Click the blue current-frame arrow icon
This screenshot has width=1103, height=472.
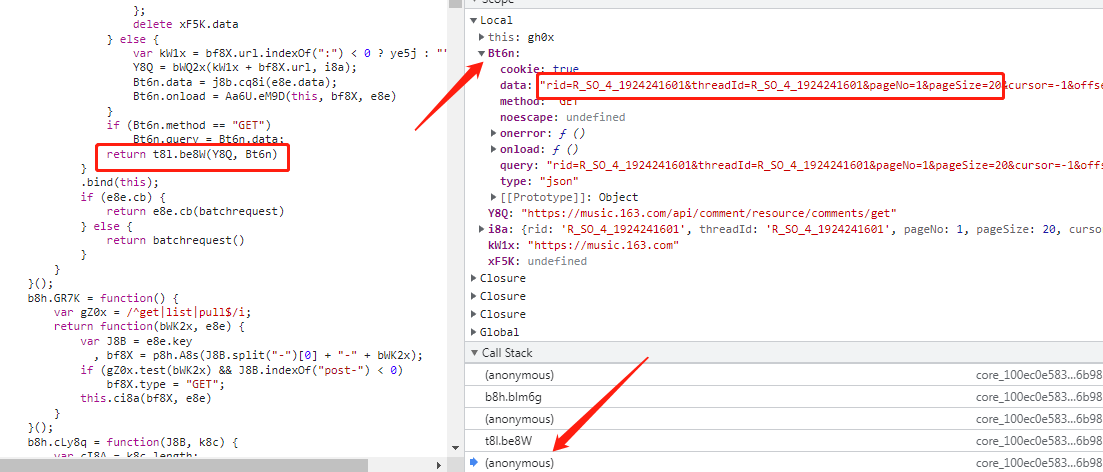tap(474, 462)
